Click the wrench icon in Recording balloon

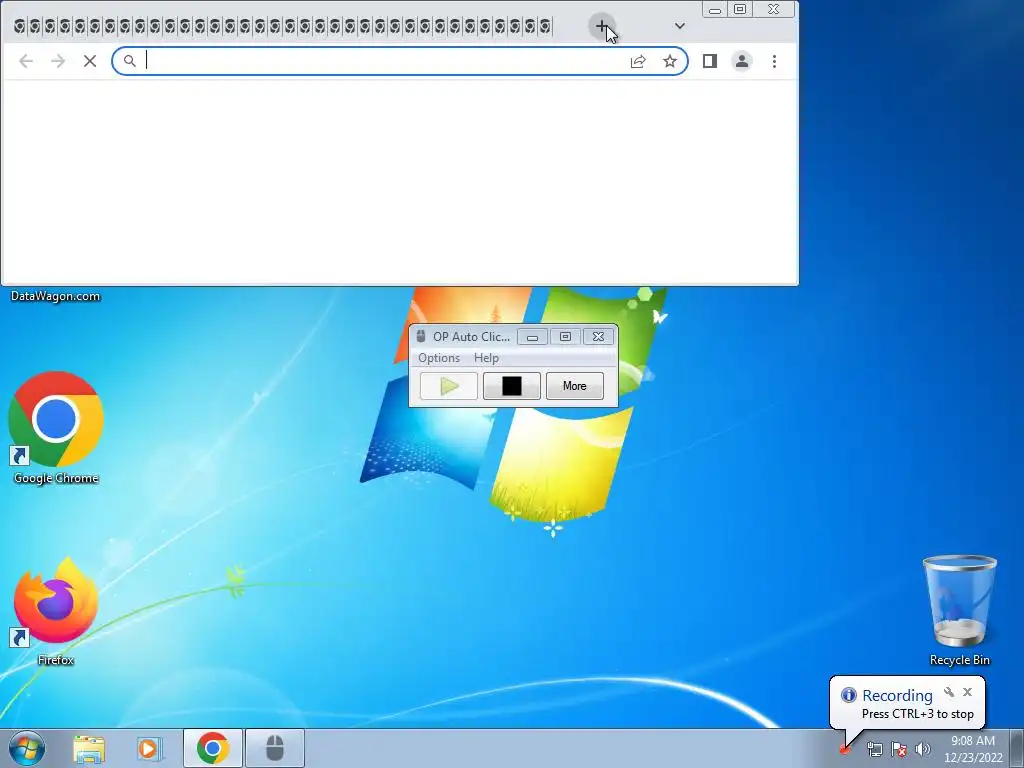[949, 692]
